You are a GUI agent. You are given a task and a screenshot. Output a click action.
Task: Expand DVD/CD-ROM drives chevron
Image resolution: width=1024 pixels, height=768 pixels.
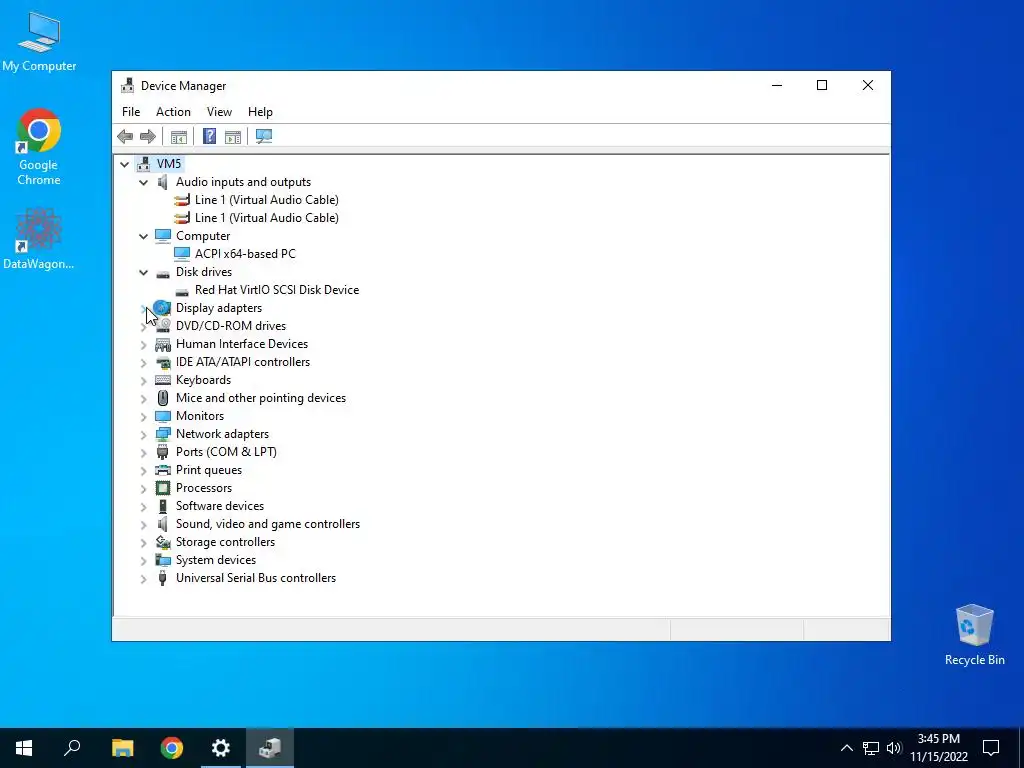pos(143,327)
